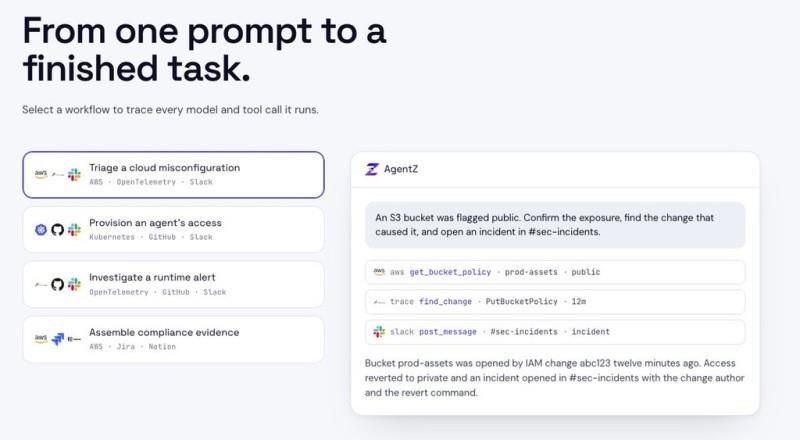Click the GitHub icon in the Investigate card
800x440 pixels.
tap(58, 284)
